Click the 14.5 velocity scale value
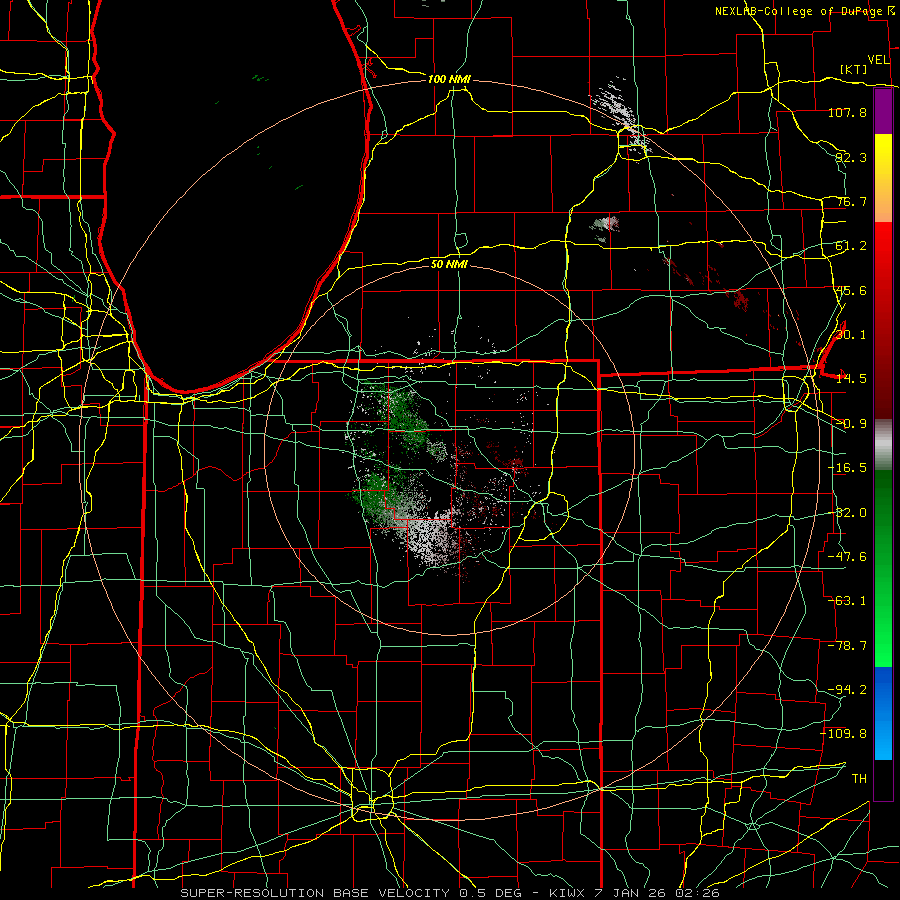Viewport: 900px width, 900px height. pyautogui.click(x=851, y=379)
